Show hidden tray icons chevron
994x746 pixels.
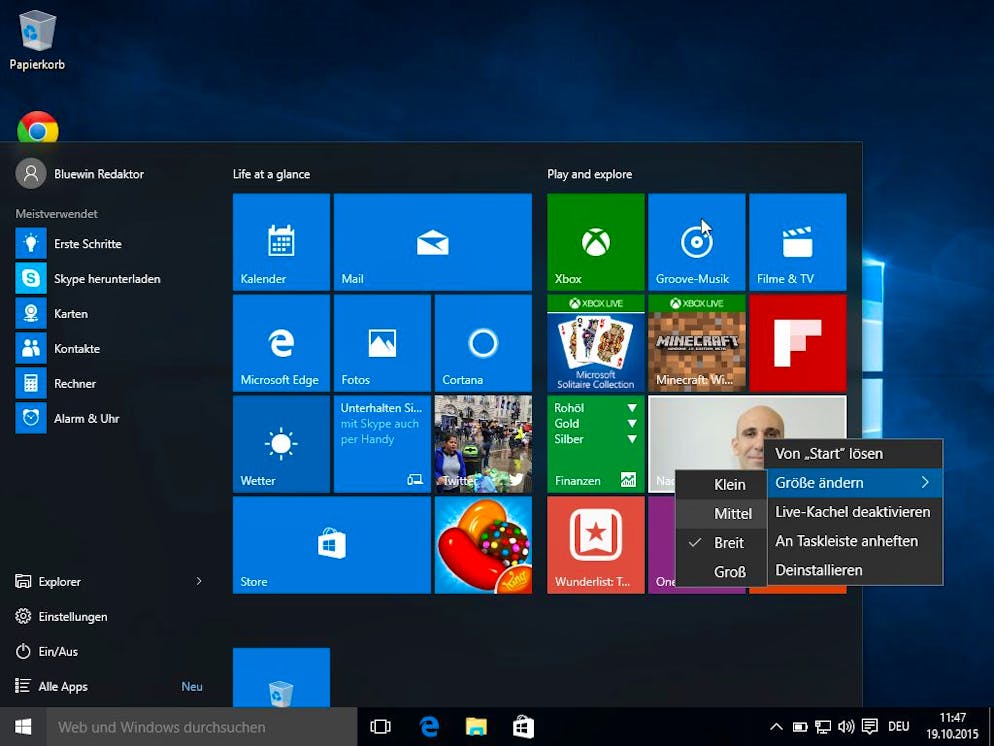click(776, 727)
